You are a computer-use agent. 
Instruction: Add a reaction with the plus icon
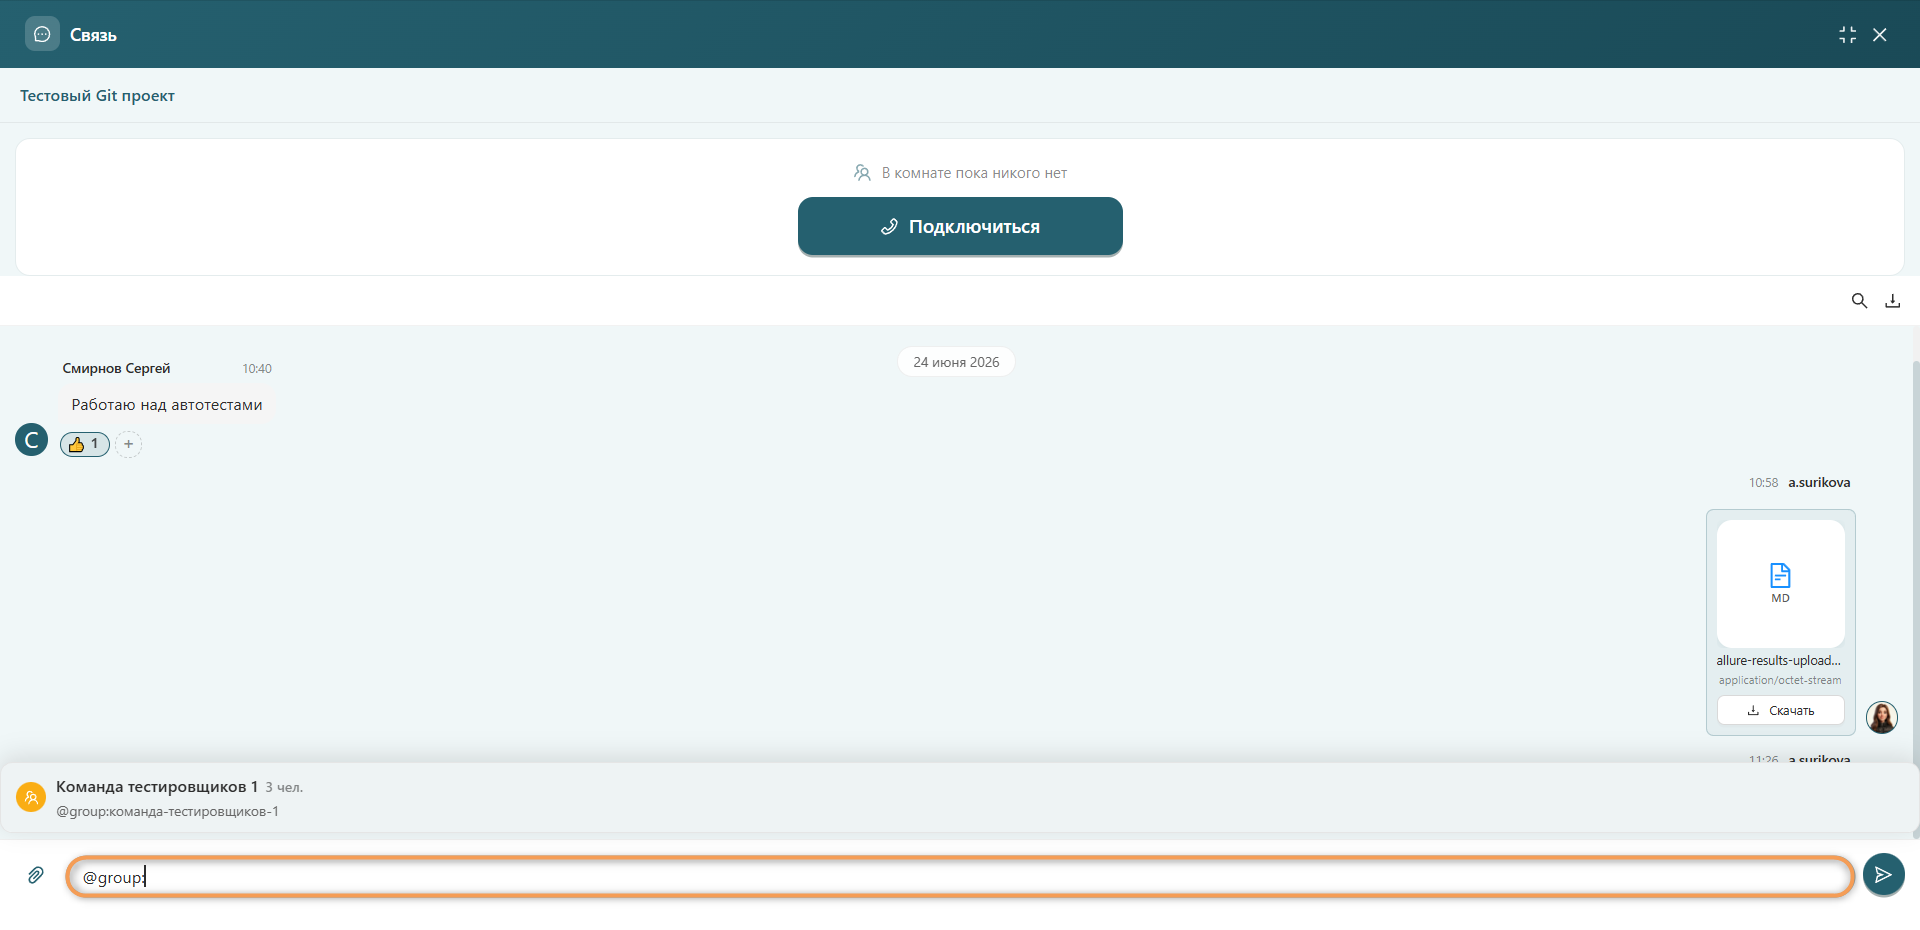point(128,444)
